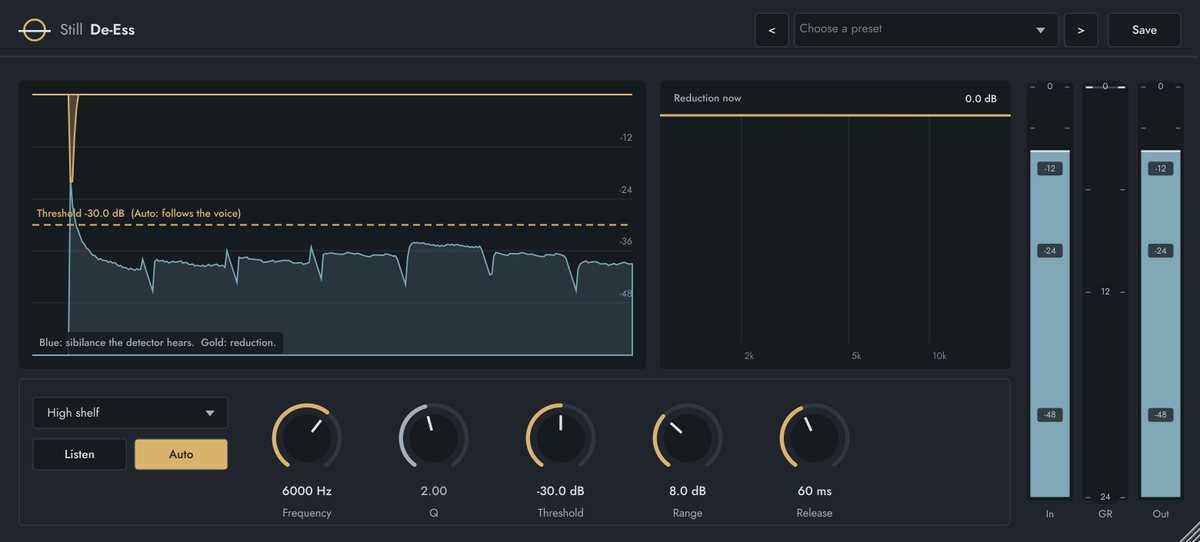Select the 8.0 dB range value
Screen dimensions: 1200x542
pos(687,491)
